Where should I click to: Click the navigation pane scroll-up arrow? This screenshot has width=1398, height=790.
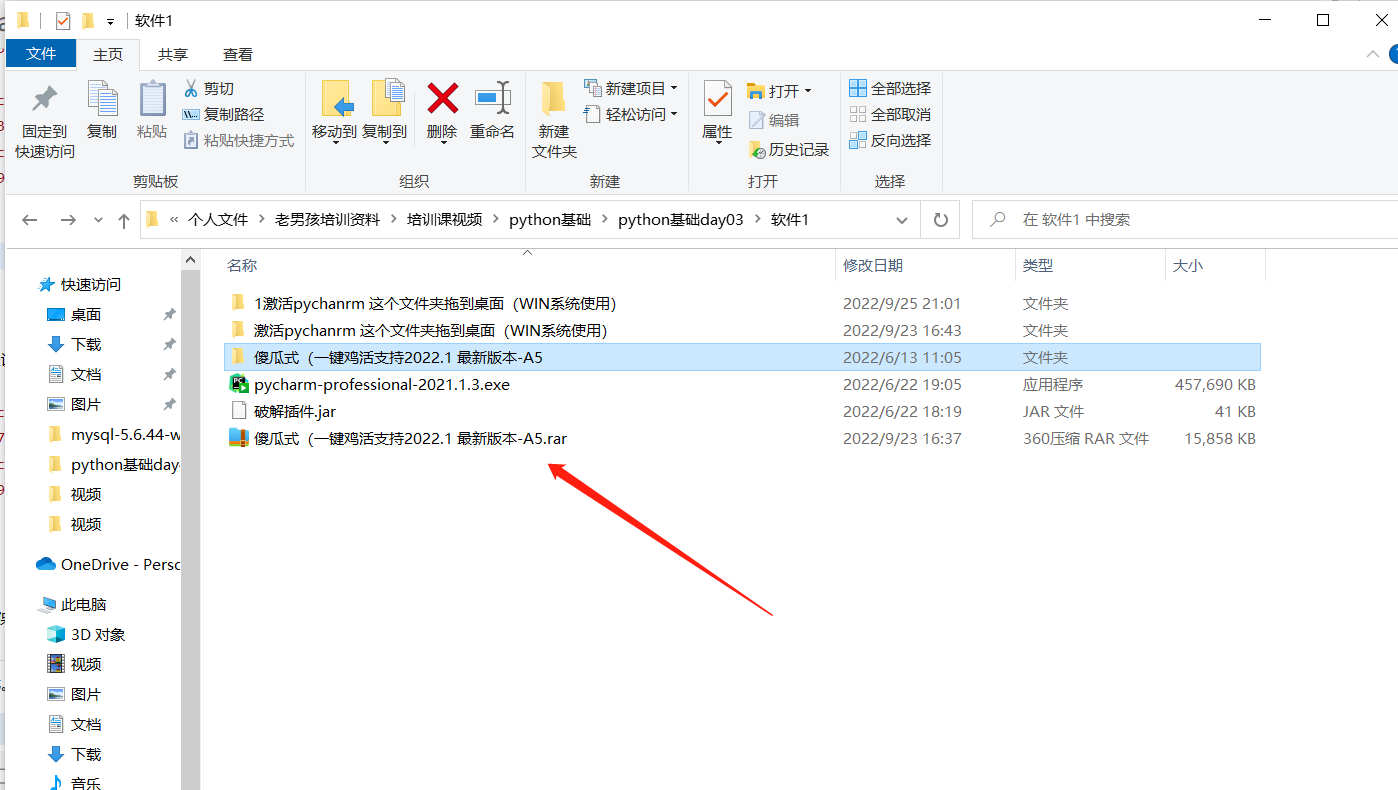coord(191,260)
